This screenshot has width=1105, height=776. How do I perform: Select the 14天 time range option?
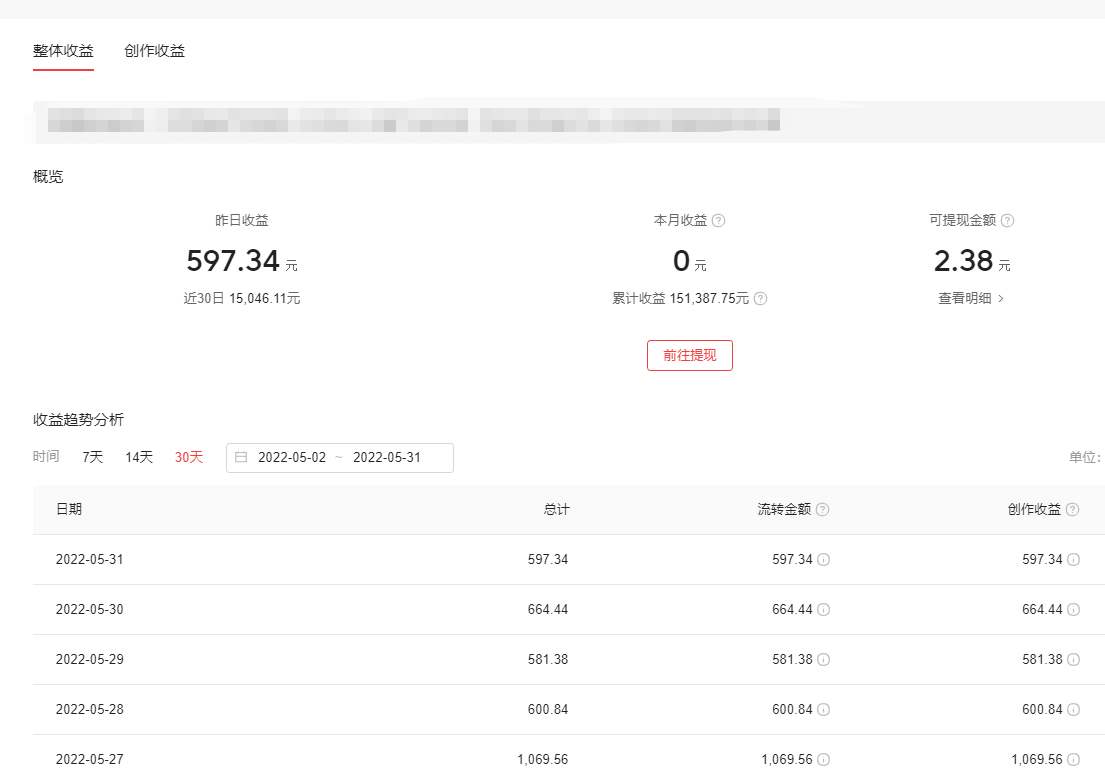coord(139,458)
